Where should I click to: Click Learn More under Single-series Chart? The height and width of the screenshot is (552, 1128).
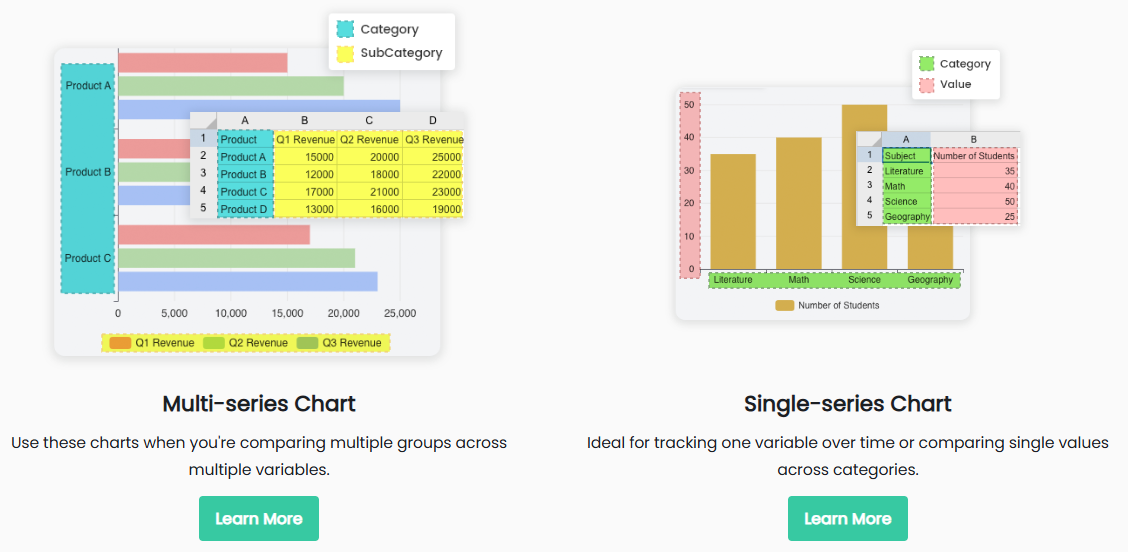coord(847,518)
